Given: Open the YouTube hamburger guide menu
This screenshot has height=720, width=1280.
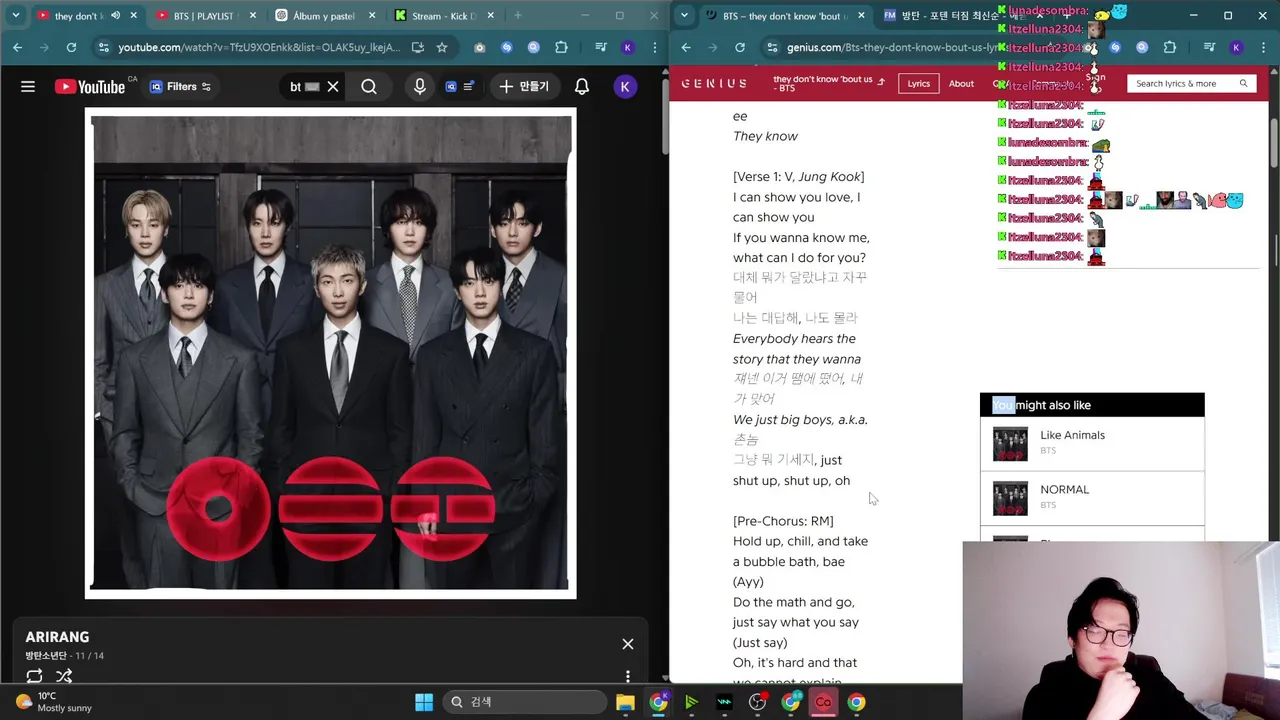Looking at the screenshot, I should (x=28, y=87).
